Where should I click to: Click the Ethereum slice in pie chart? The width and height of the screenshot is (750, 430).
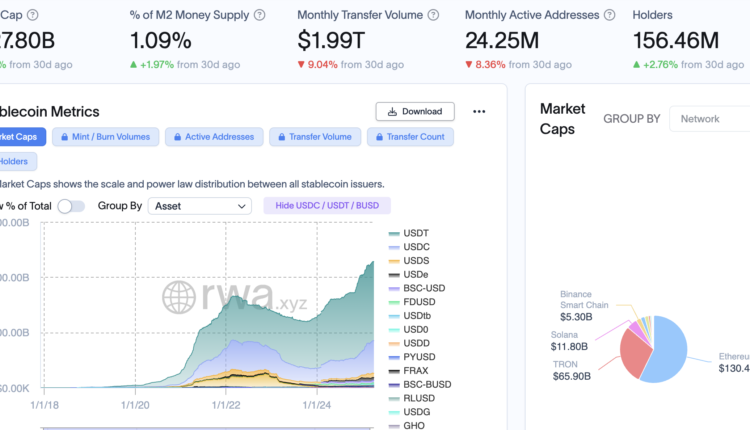pyautogui.click(x=667, y=352)
